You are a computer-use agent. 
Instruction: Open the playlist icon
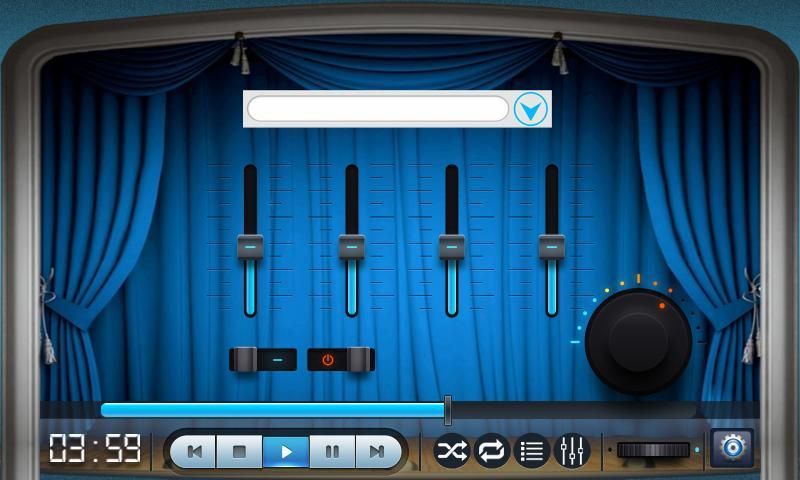pyautogui.click(x=532, y=451)
